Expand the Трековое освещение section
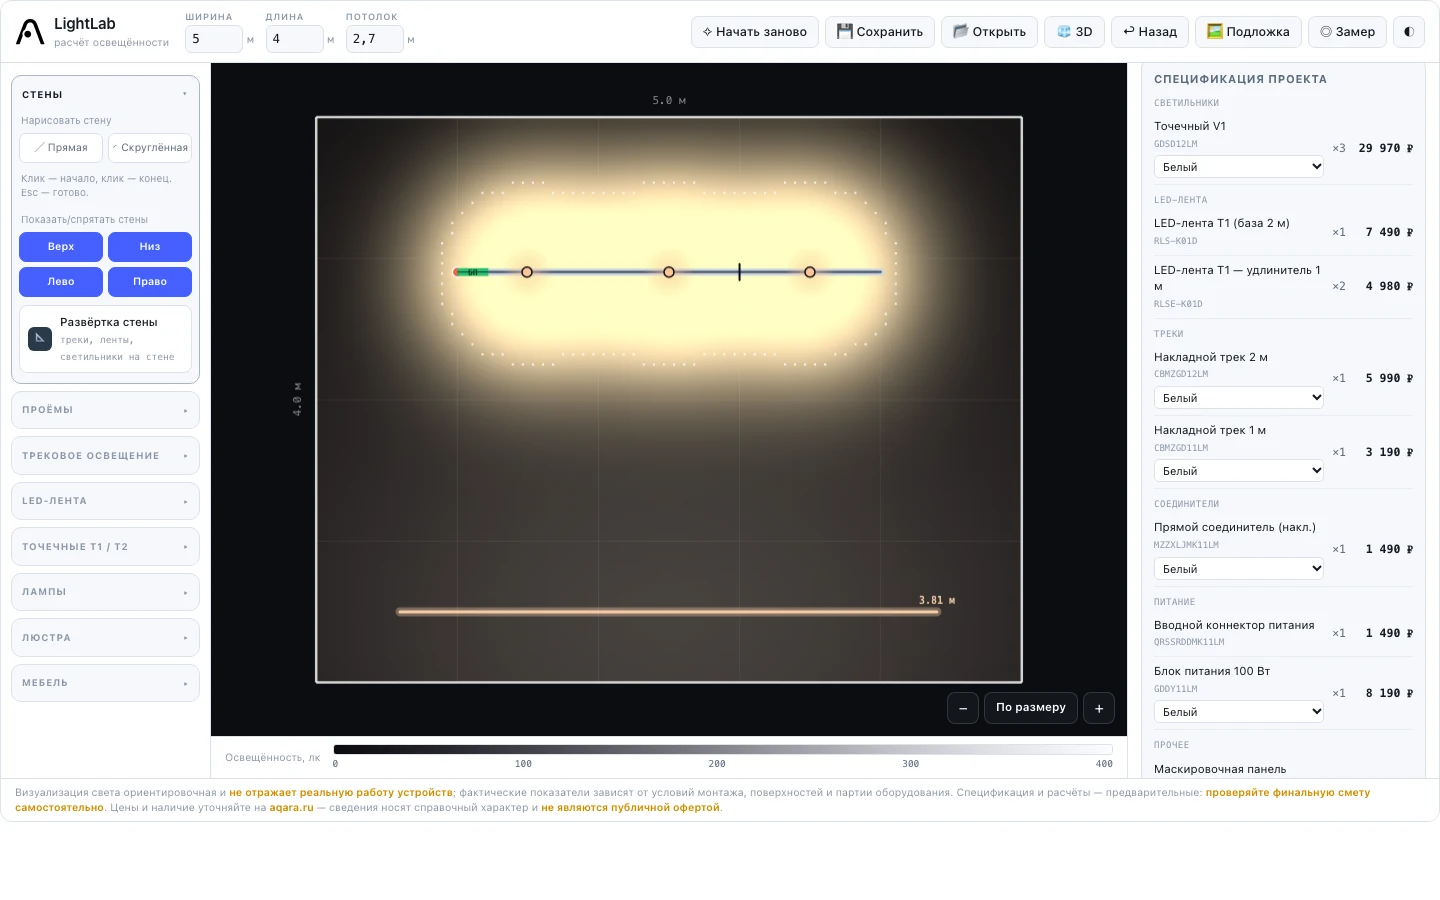This screenshot has width=1440, height=900. click(105, 456)
